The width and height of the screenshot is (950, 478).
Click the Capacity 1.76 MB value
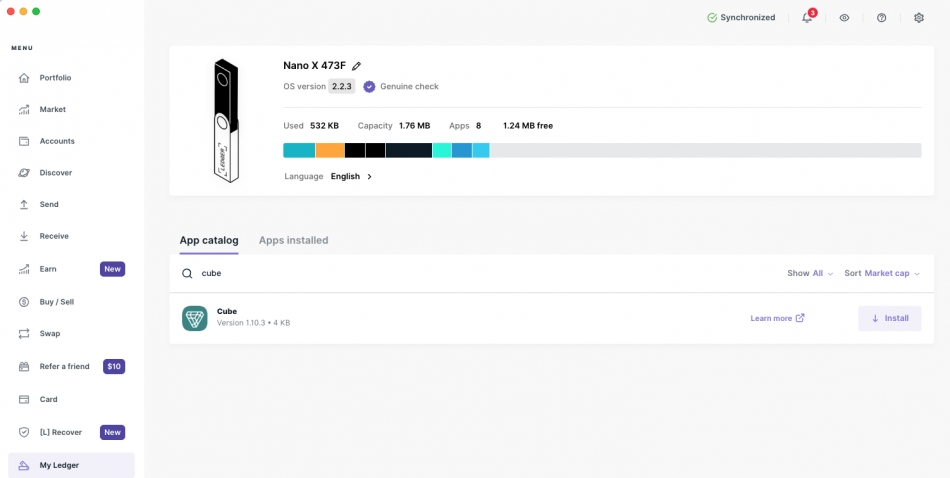pos(414,126)
